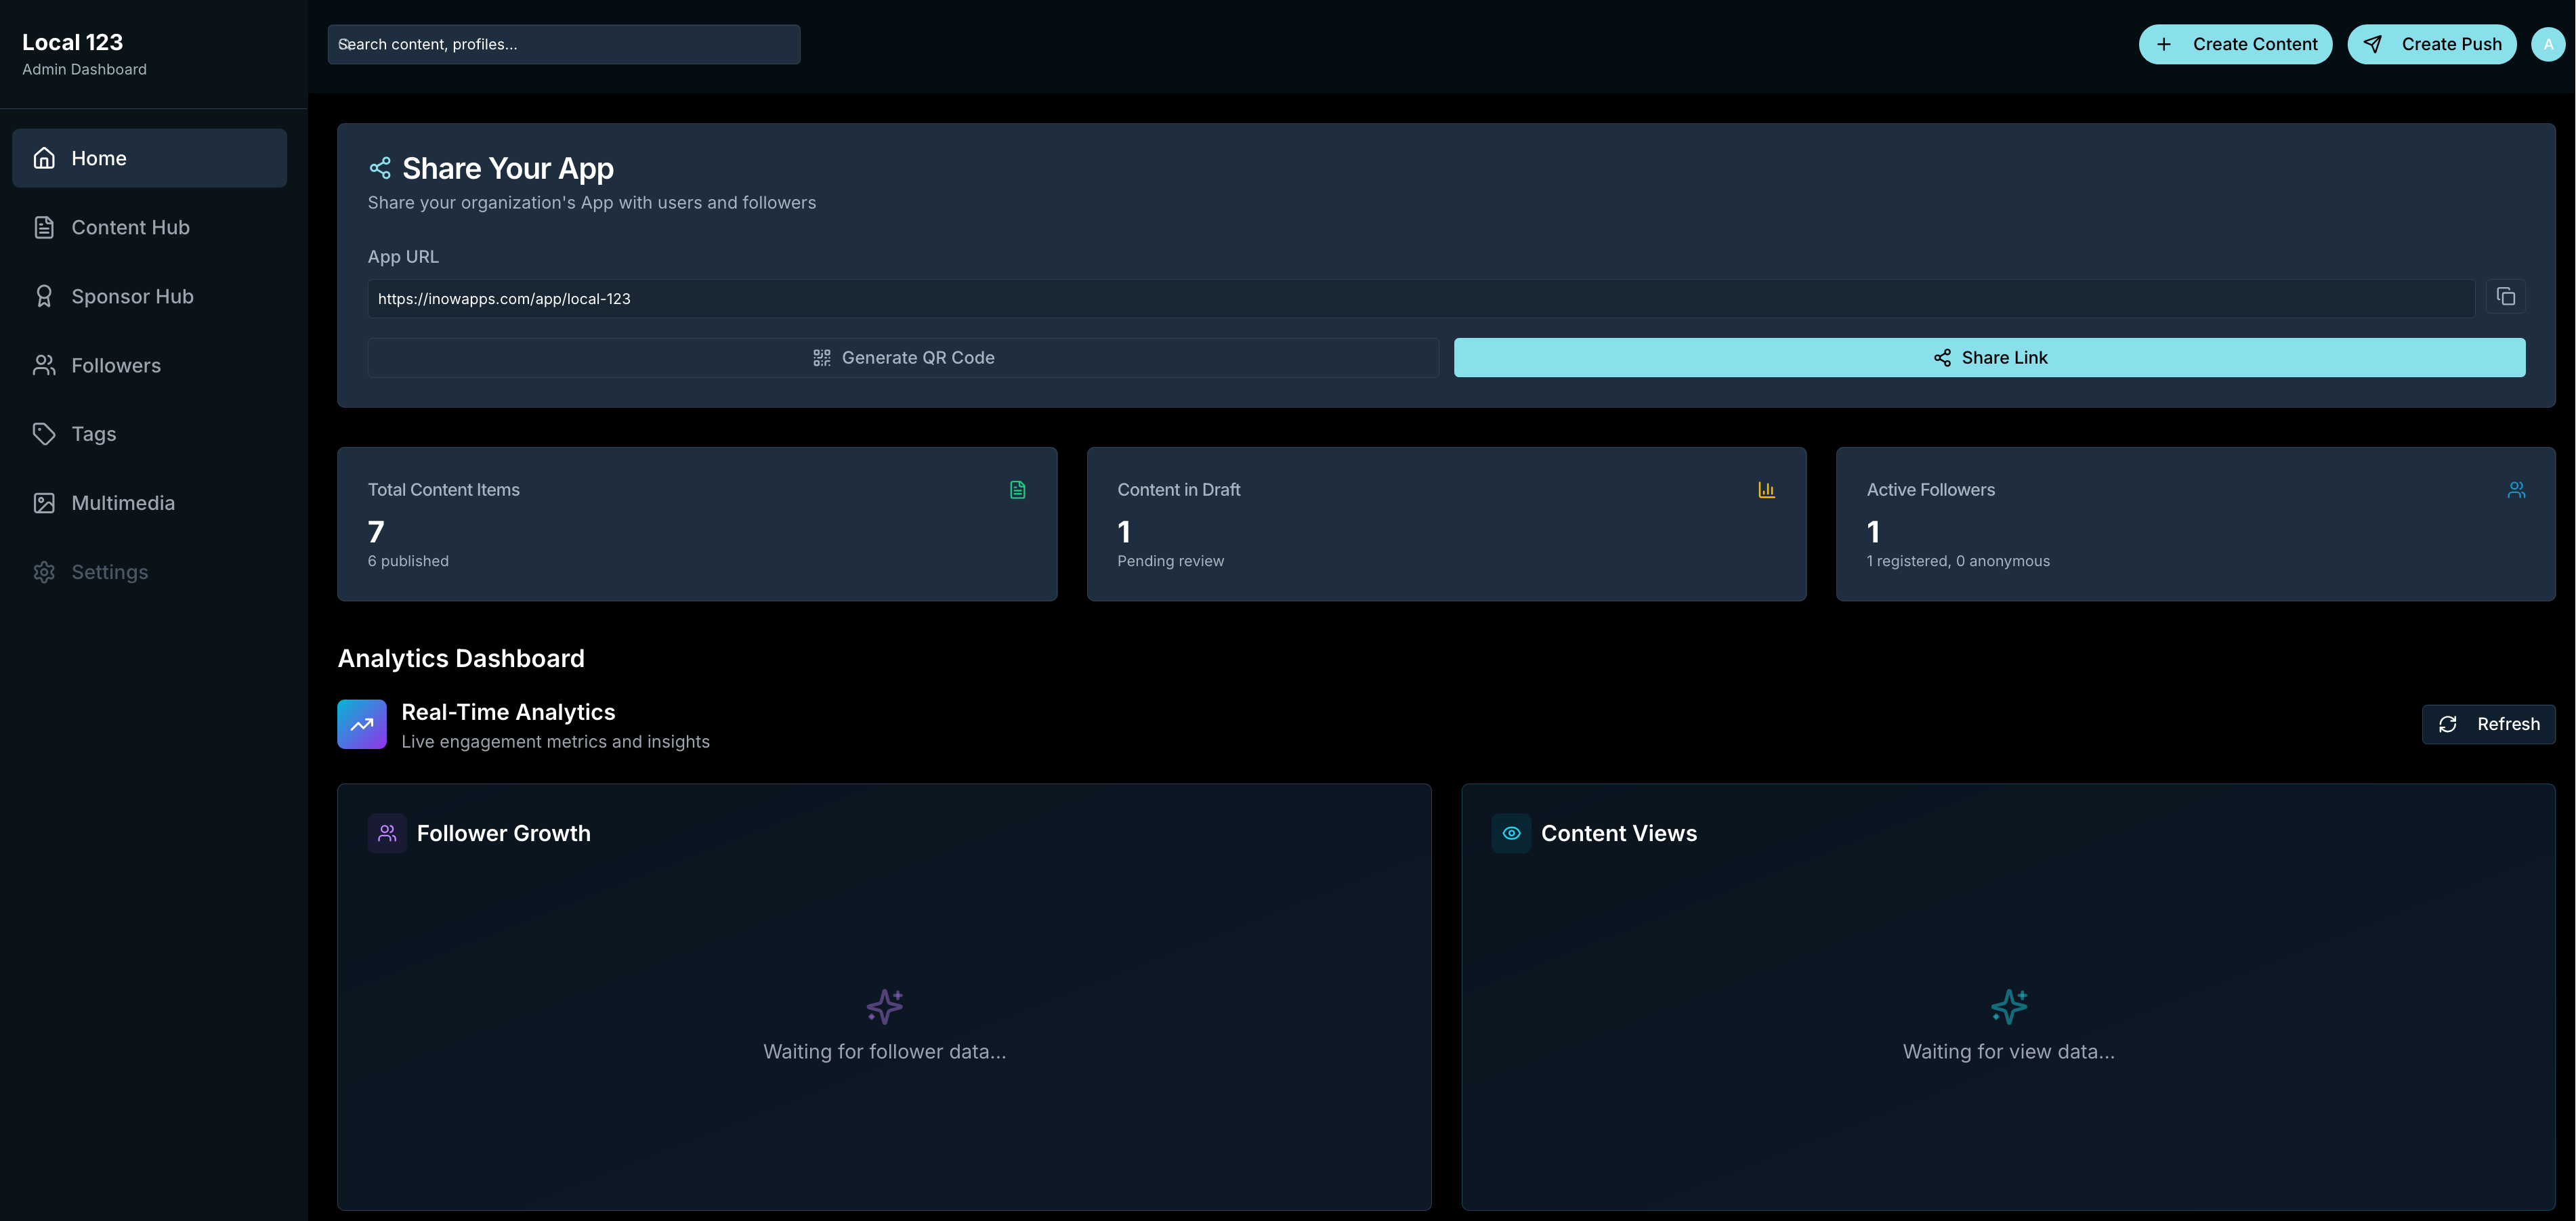Screen dimensions: 2576x1221
Task: Copy the App URL with the copy icon
Action: click(2506, 297)
